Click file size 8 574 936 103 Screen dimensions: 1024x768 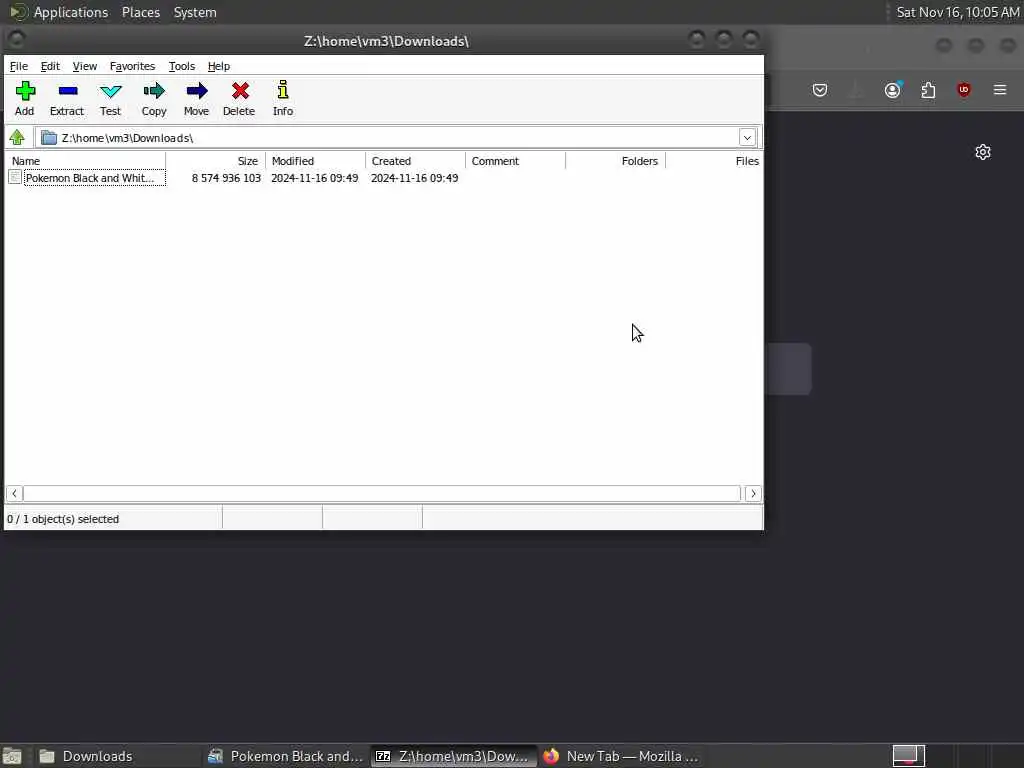point(226,178)
